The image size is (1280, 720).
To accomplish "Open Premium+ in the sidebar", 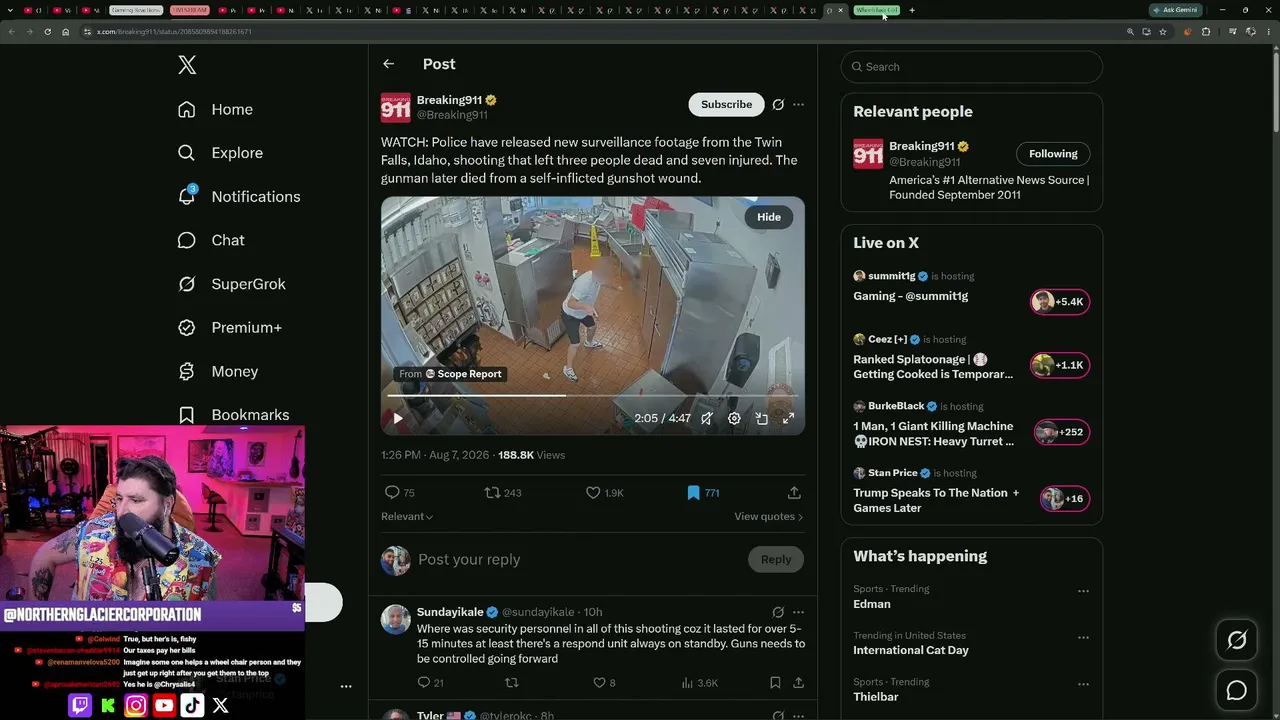I will point(230,327).
